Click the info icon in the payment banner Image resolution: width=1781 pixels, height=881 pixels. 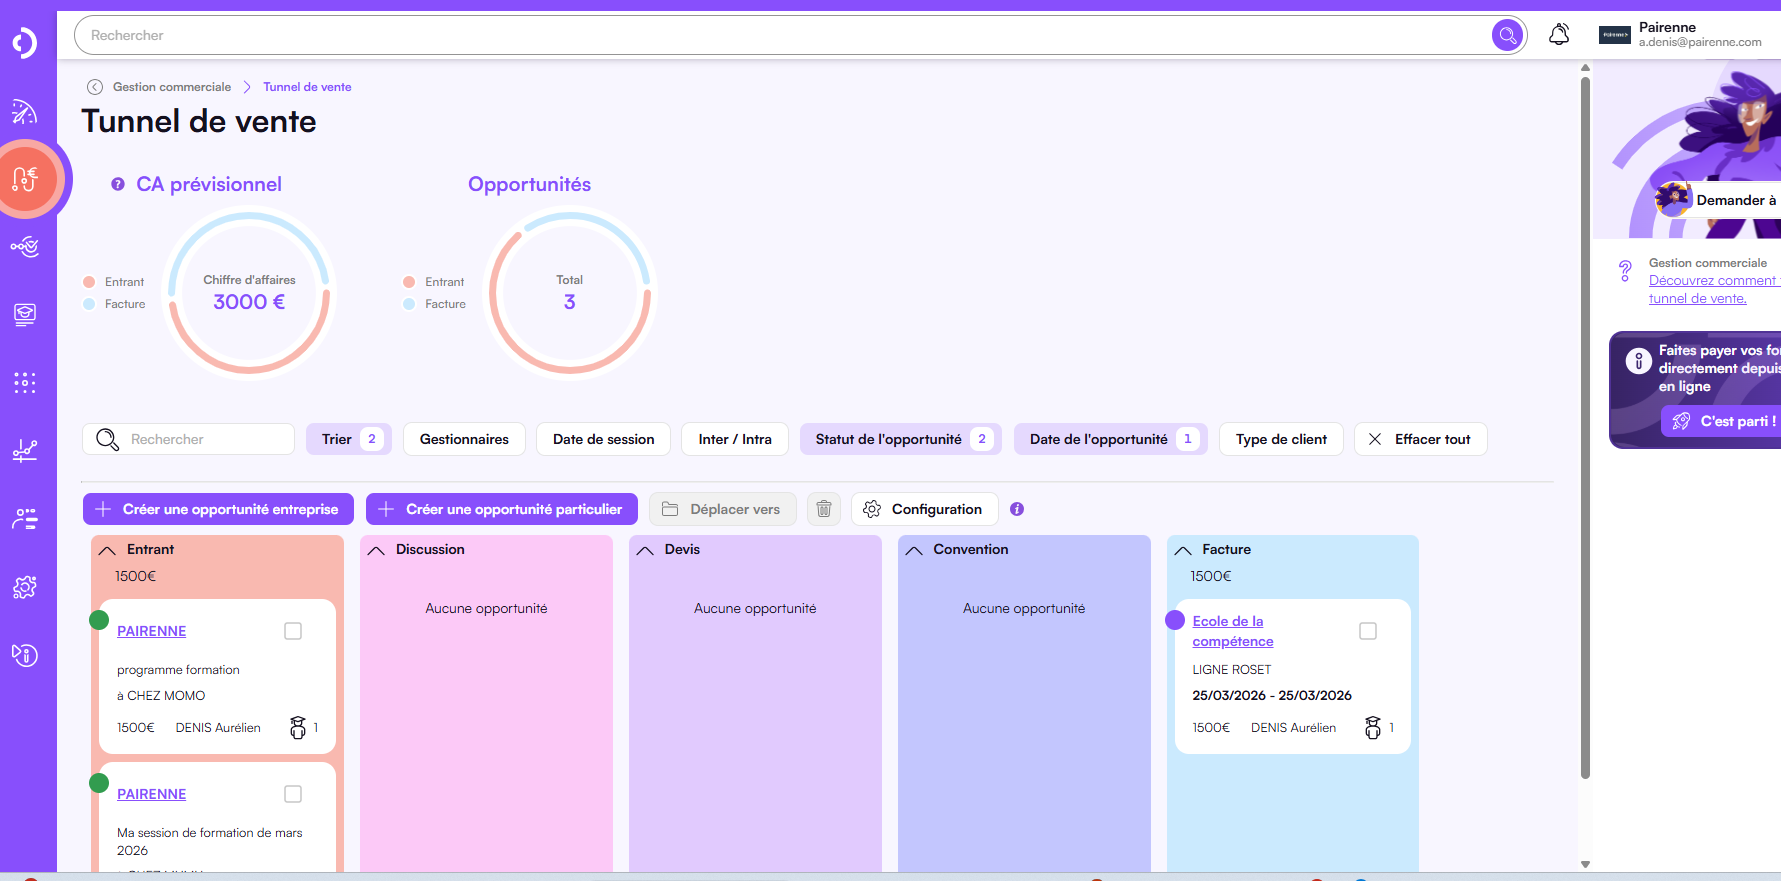1638,361
